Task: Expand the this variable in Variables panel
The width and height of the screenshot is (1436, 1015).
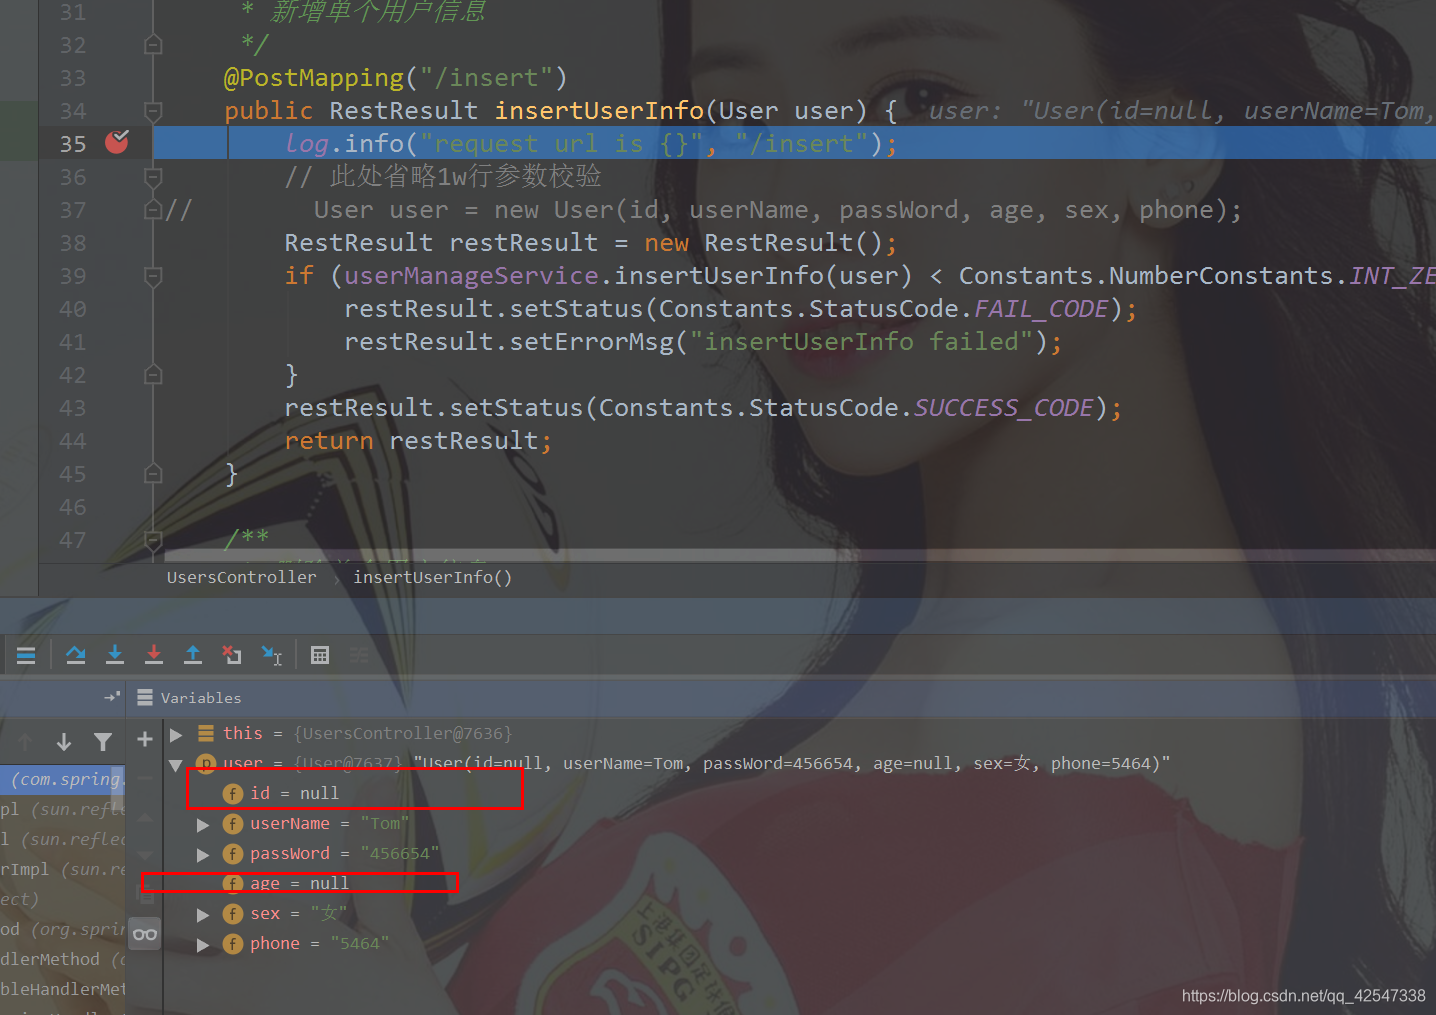Action: point(176,733)
